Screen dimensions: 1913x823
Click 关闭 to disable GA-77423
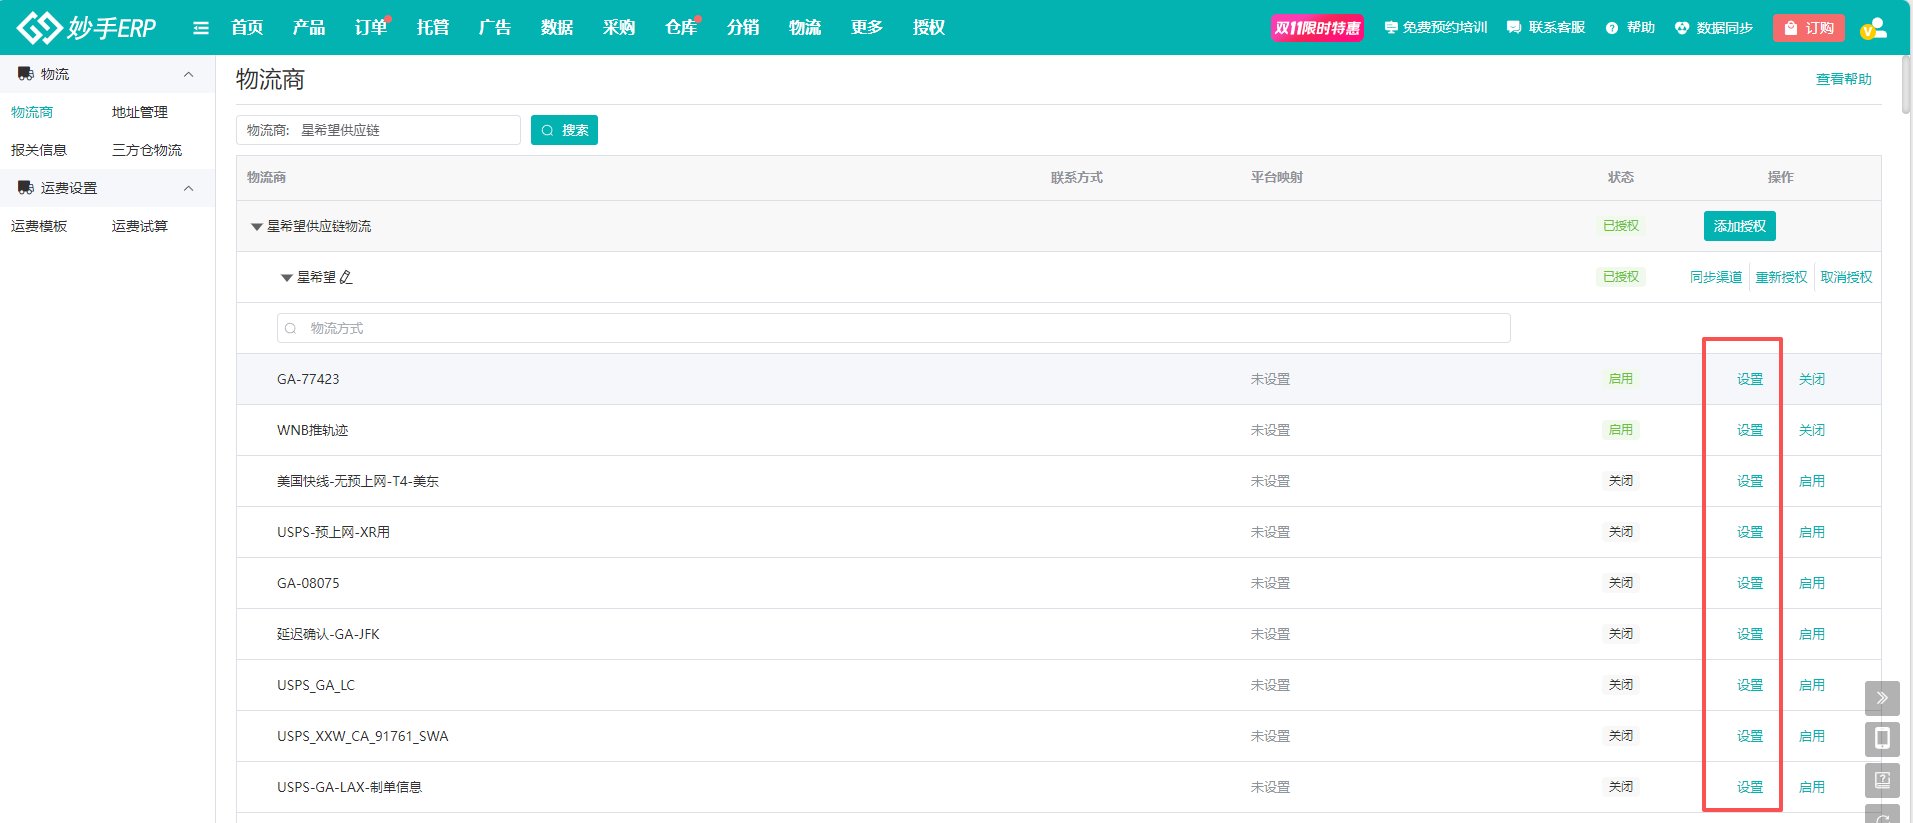[x=1811, y=379]
